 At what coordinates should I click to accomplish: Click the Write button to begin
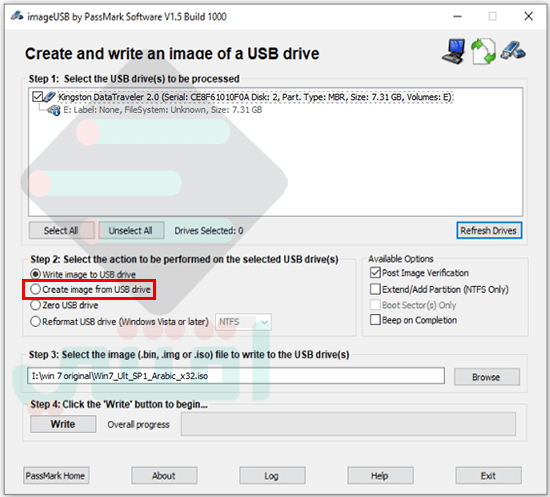point(63,424)
